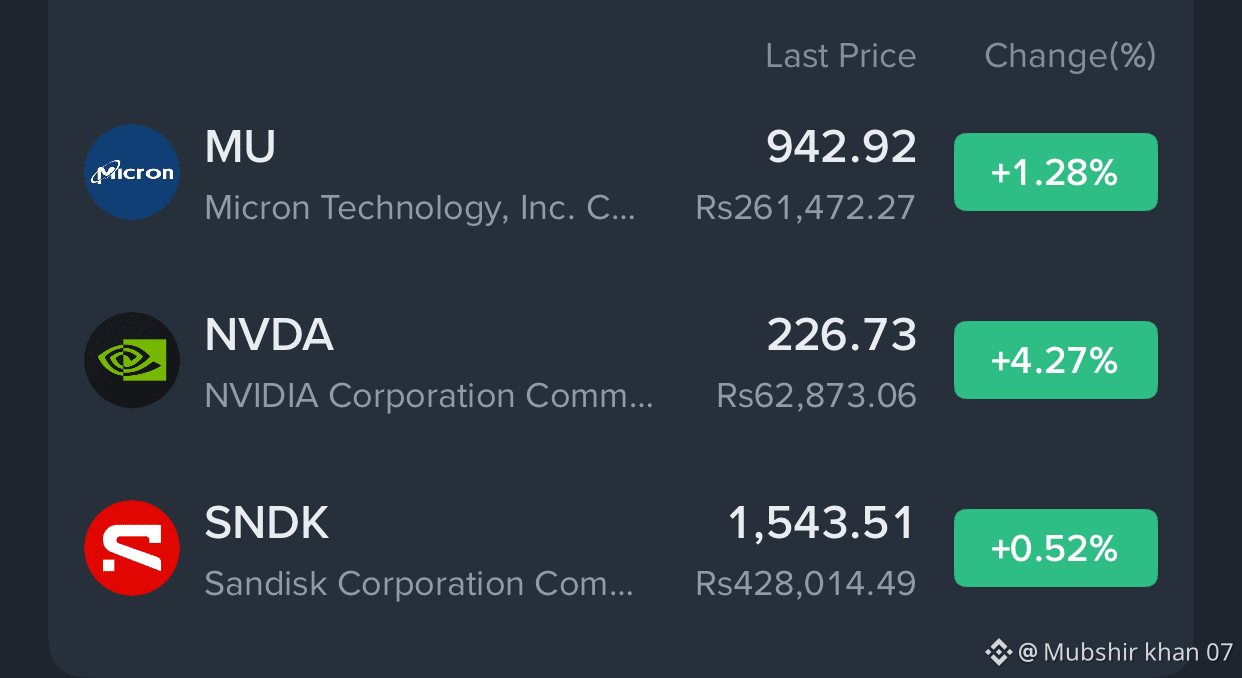Sort by the Change(%) column header
Image resolution: width=1242 pixels, height=678 pixels.
(1070, 56)
